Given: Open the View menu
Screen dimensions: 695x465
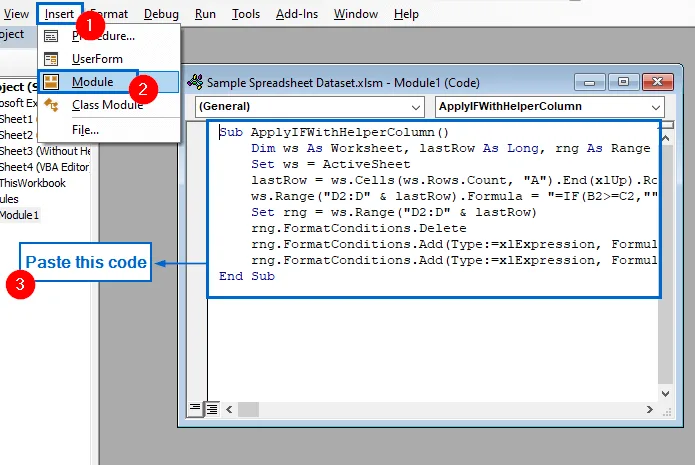Looking at the screenshot, I should click(x=15, y=14).
